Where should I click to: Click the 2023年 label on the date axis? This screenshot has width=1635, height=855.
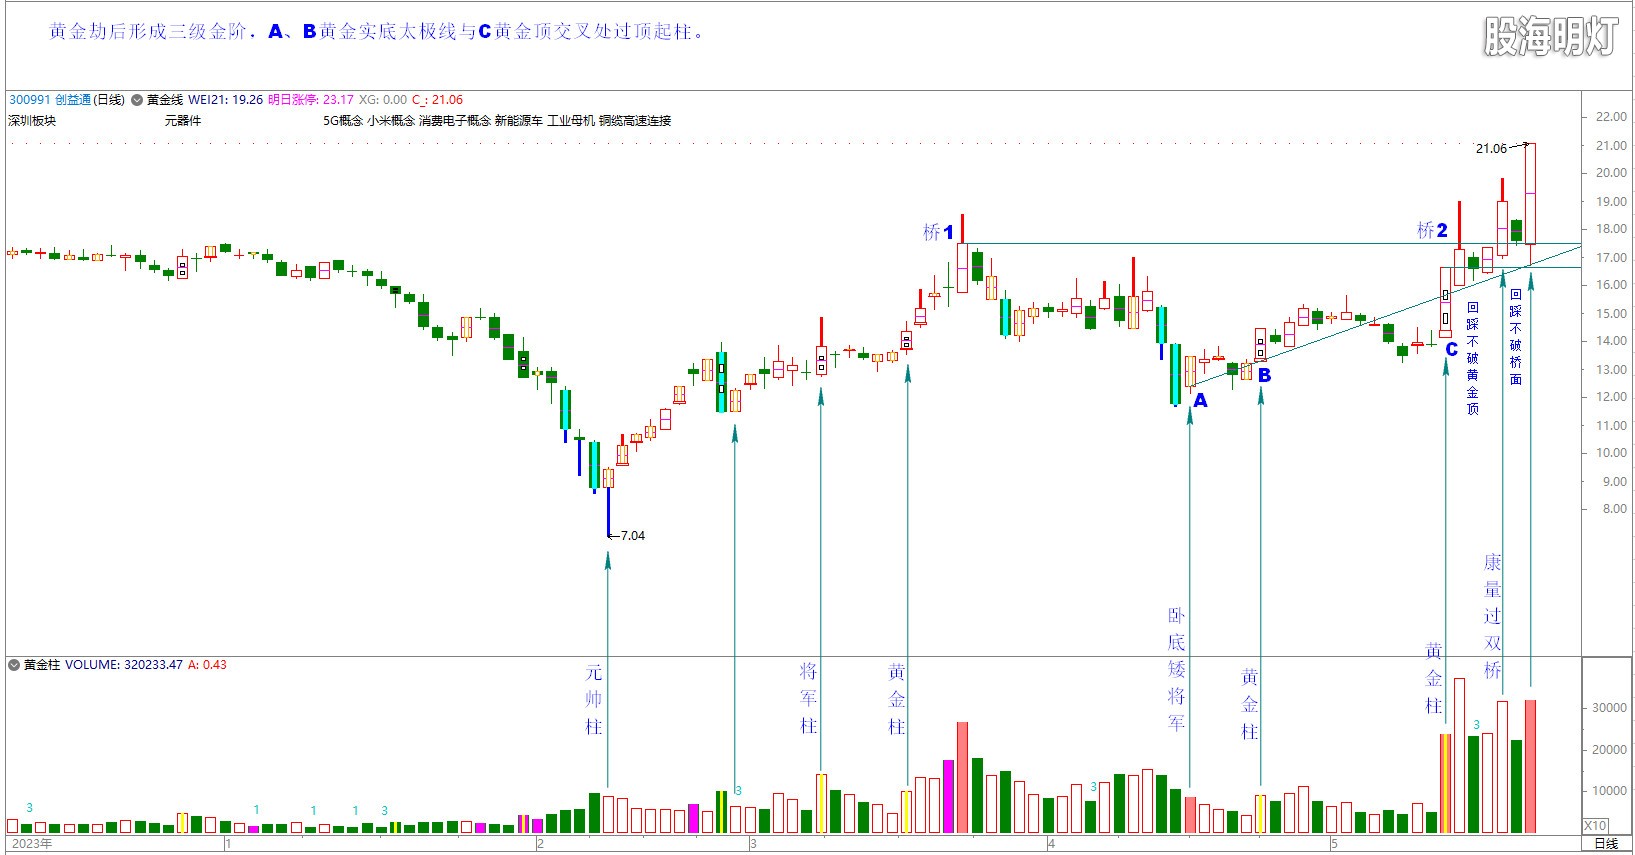click(32, 844)
